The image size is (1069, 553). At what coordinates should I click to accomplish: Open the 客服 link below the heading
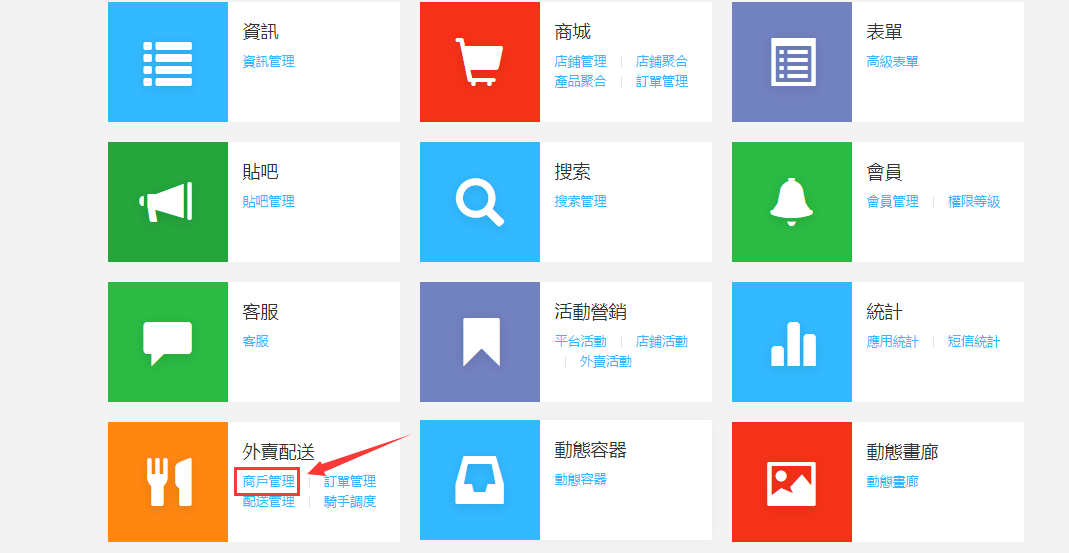coord(256,341)
